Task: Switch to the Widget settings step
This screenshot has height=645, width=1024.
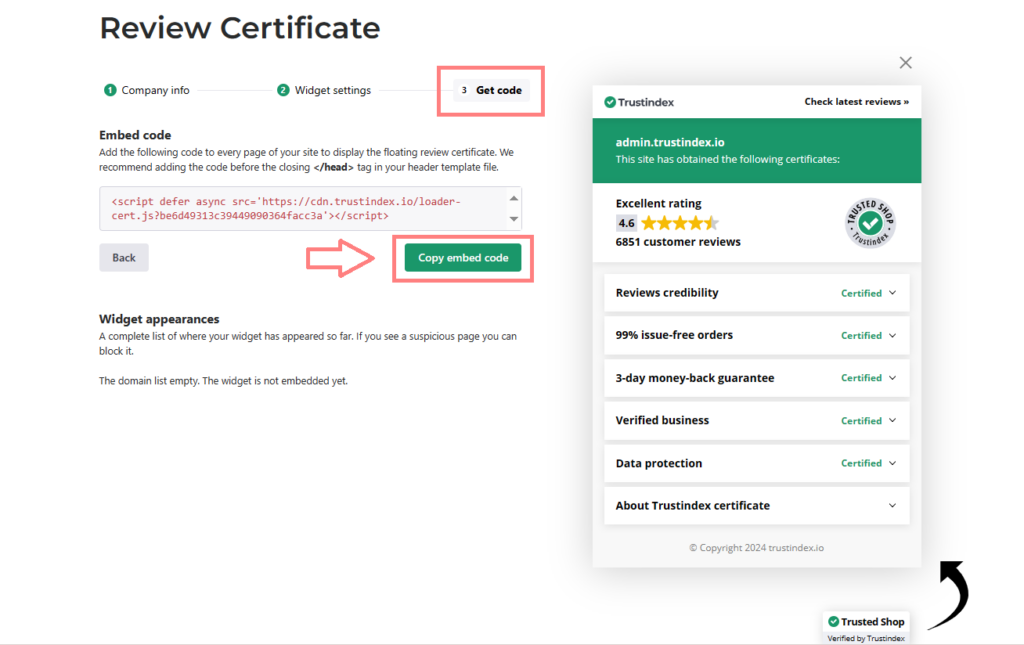Action: (332, 90)
